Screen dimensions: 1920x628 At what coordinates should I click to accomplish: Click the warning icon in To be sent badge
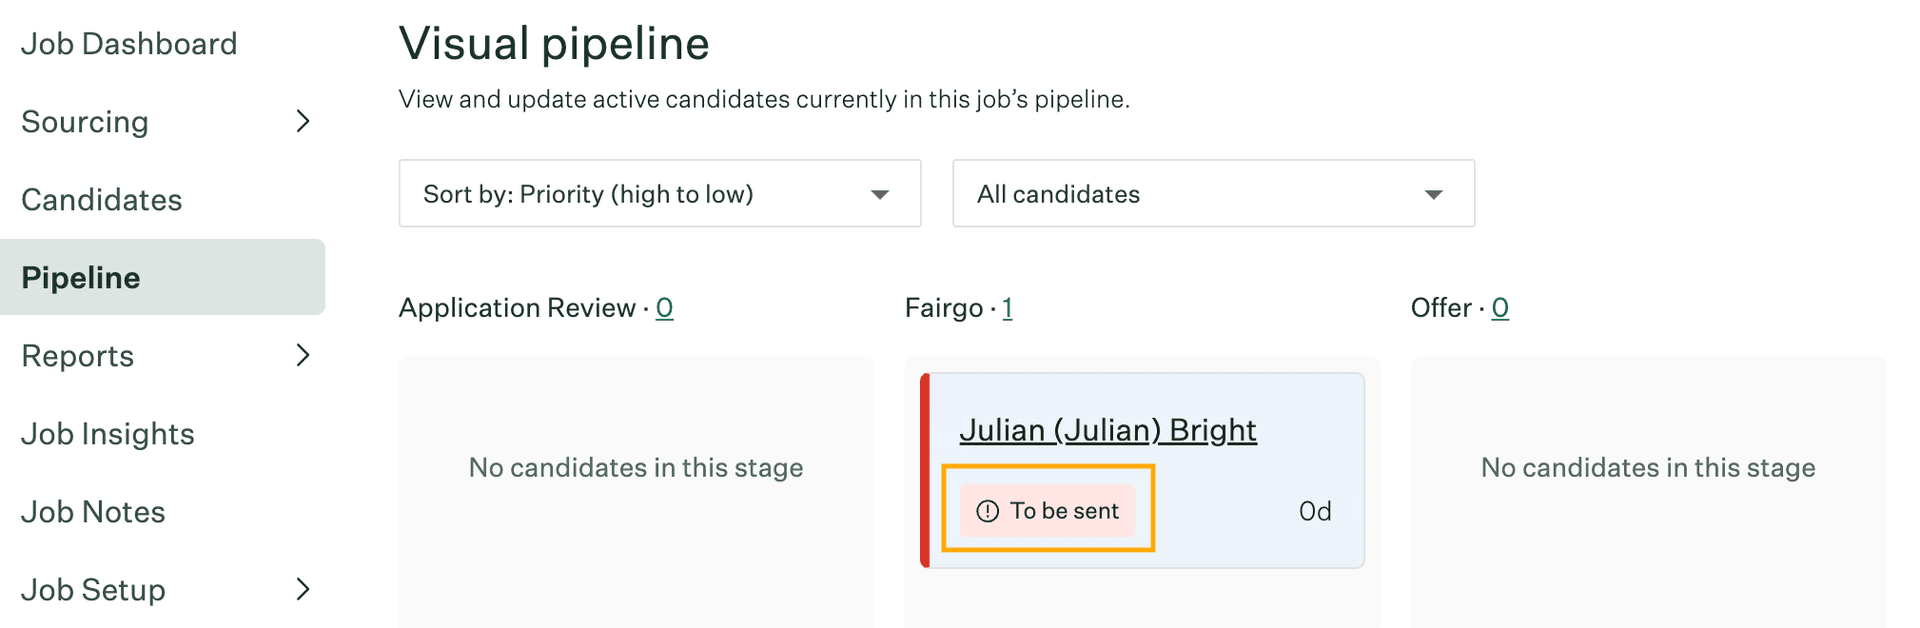[987, 511]
